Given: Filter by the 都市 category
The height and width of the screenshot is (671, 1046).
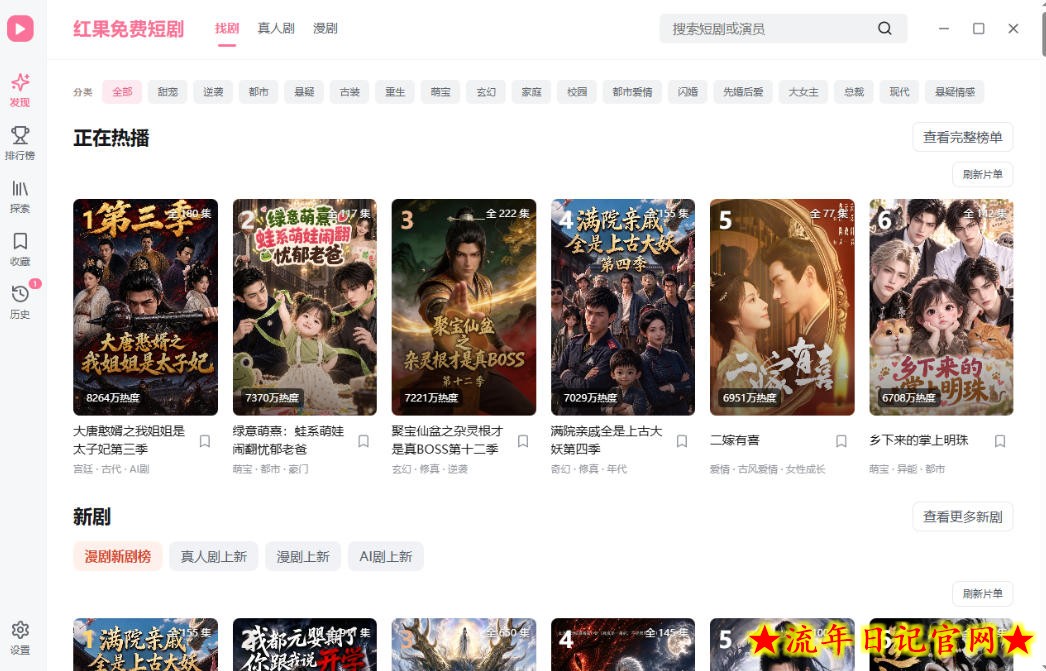Looking at the screenshot, I should 258,92.
